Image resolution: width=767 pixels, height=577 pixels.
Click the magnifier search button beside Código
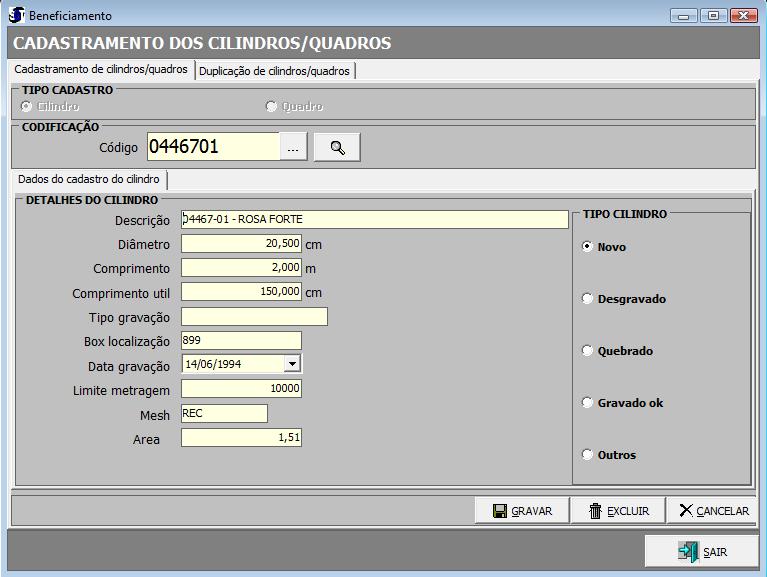(337, 148)
